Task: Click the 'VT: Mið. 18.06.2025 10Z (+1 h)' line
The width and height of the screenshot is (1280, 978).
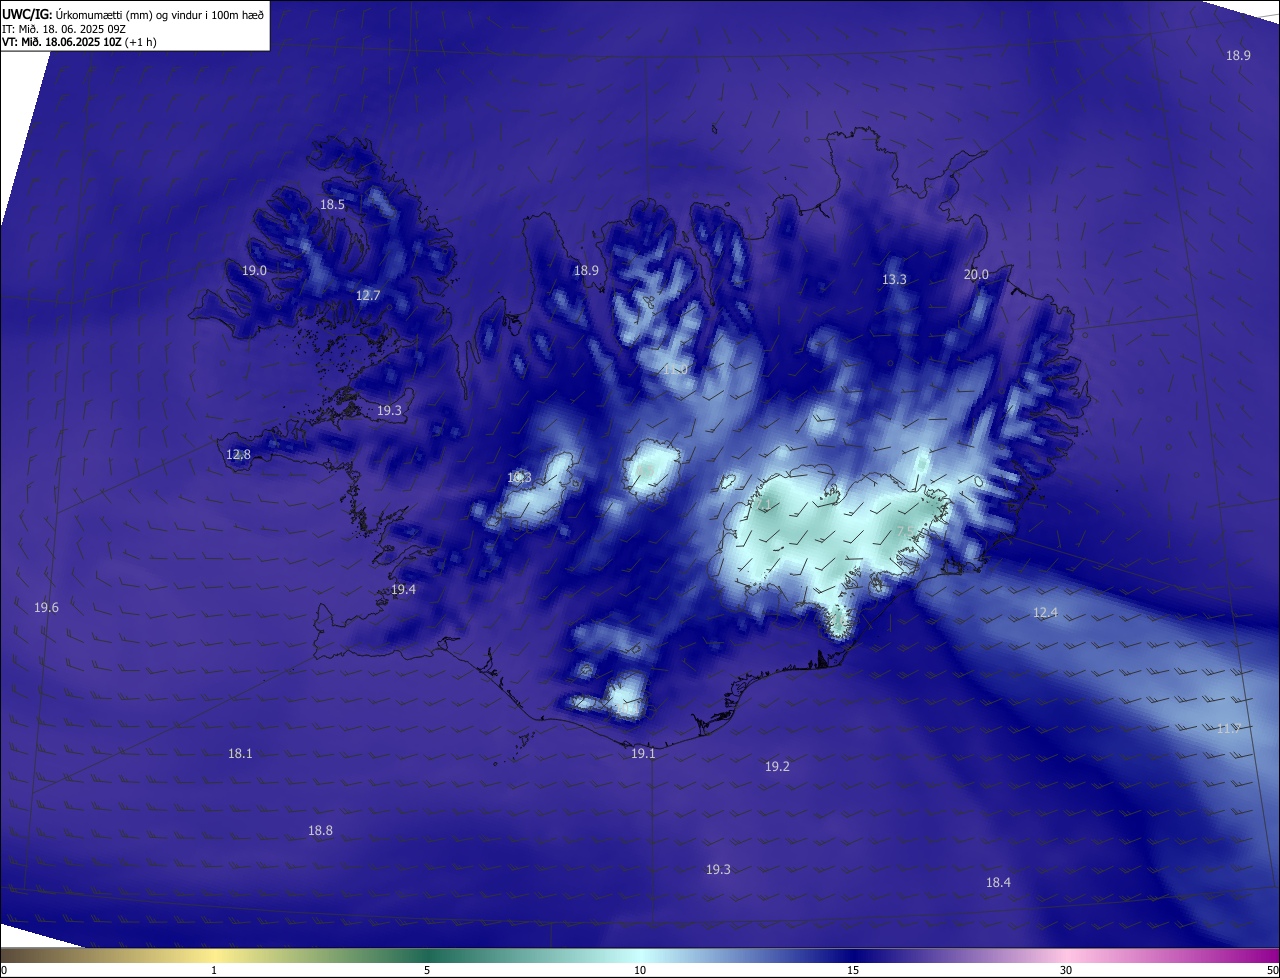Action: tap(80, 42)
